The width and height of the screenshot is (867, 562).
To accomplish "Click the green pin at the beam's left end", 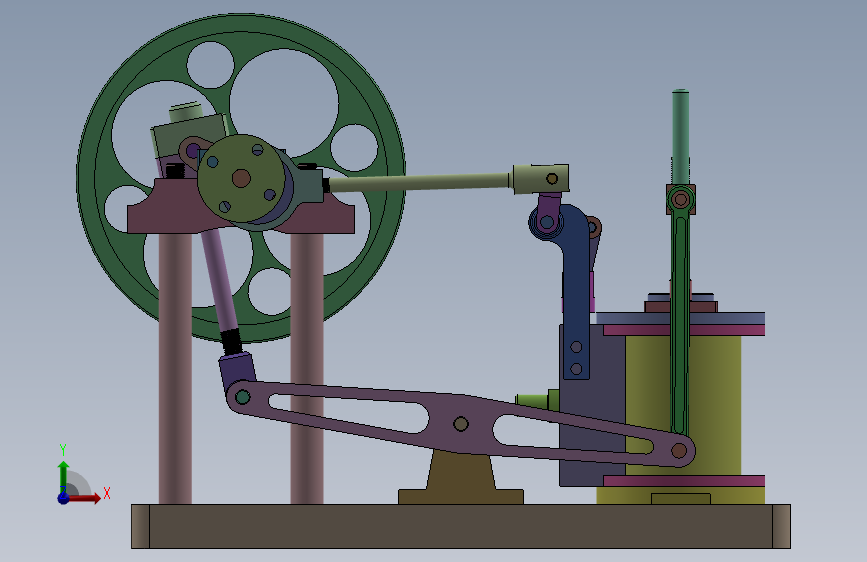I will (x=243, y=397).
